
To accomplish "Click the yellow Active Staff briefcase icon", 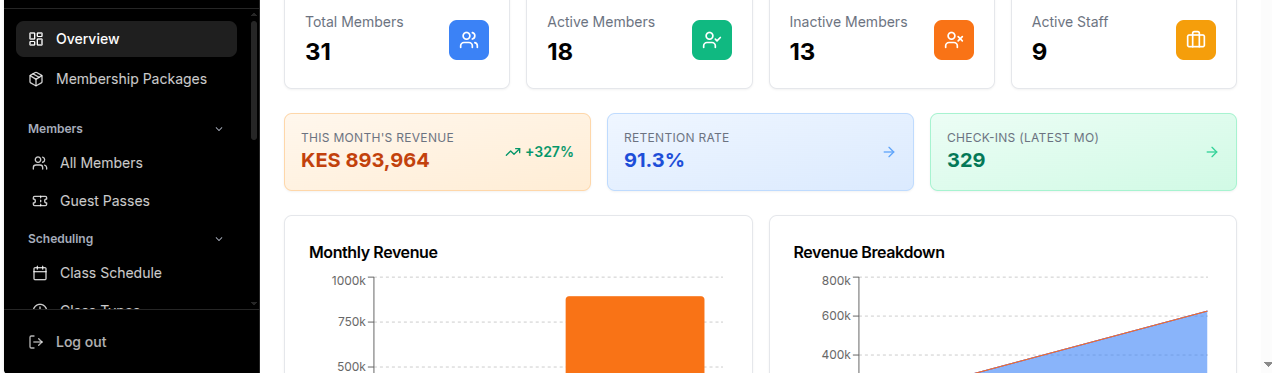I will click(1196, 40).
